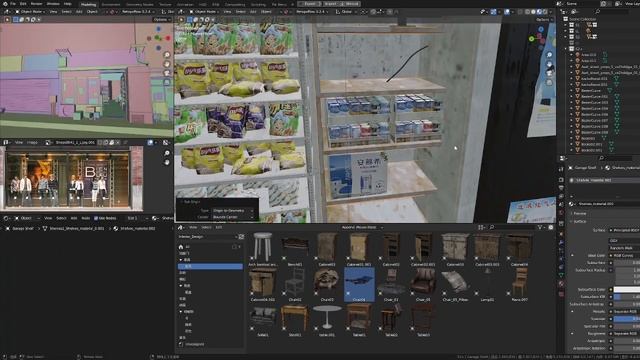Screen dimensions: 640x360
Task: Click pan hand icon in the image editor
Action: (167, 162)
